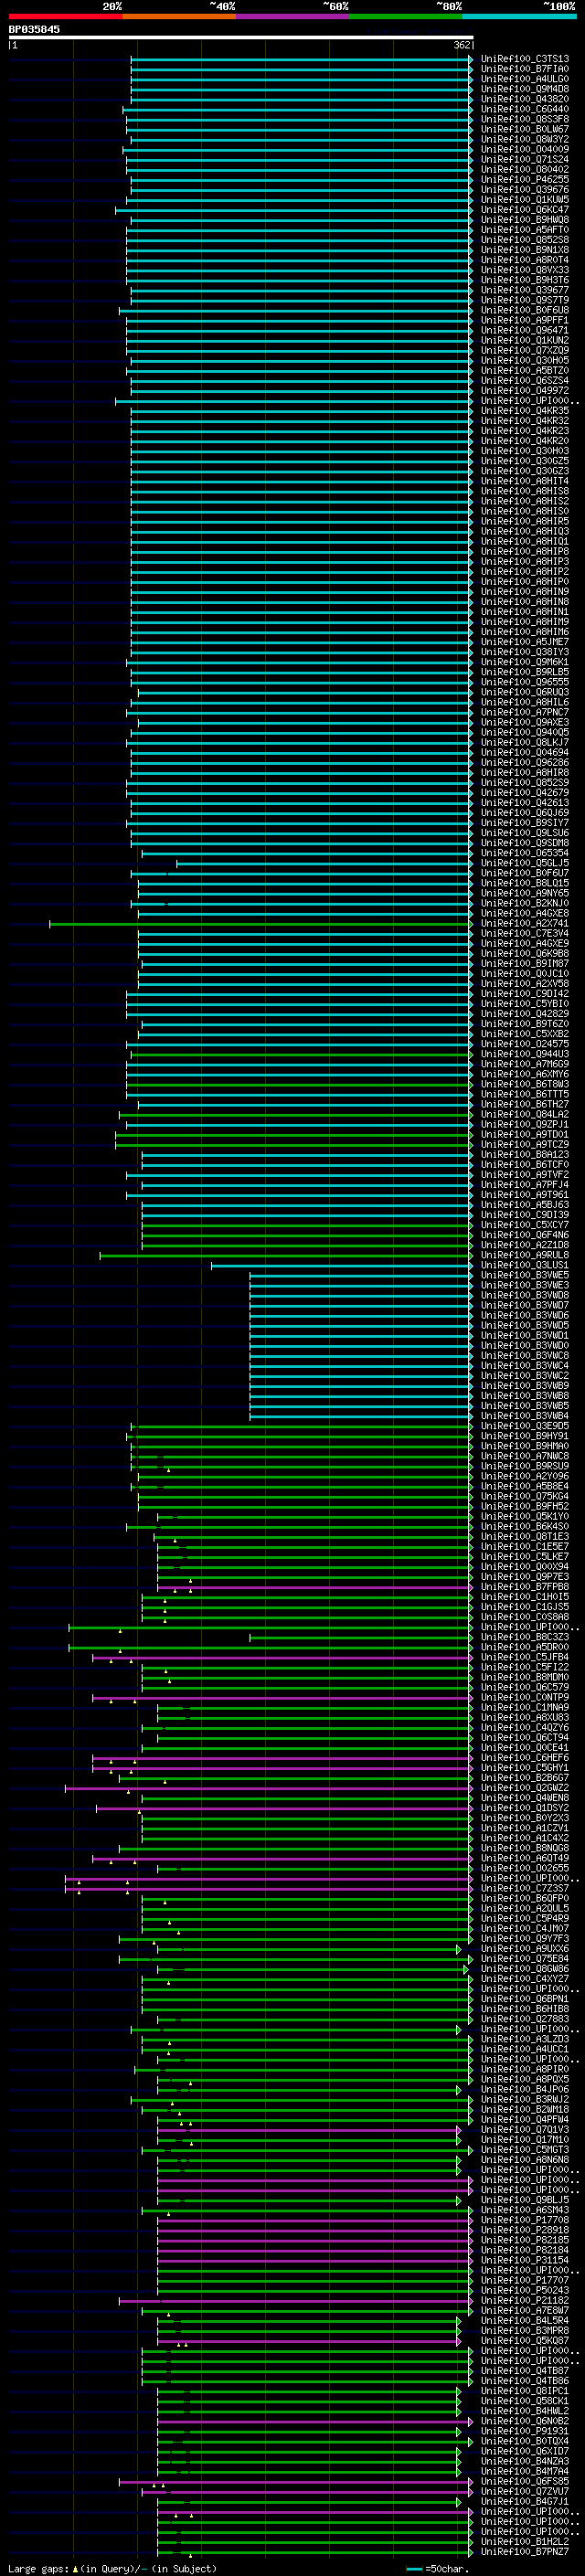The image size is (585, 2576).
Task: Click the orange ~40% identity legend segment
Action: point(179,16)
